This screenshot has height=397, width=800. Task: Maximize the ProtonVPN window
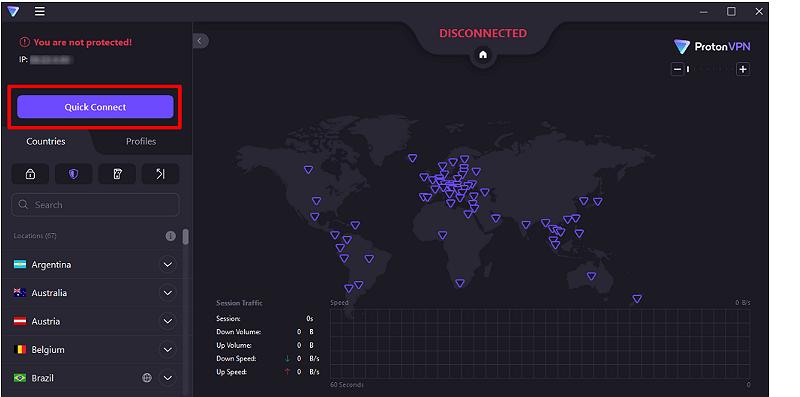click(x=731, y=11)
